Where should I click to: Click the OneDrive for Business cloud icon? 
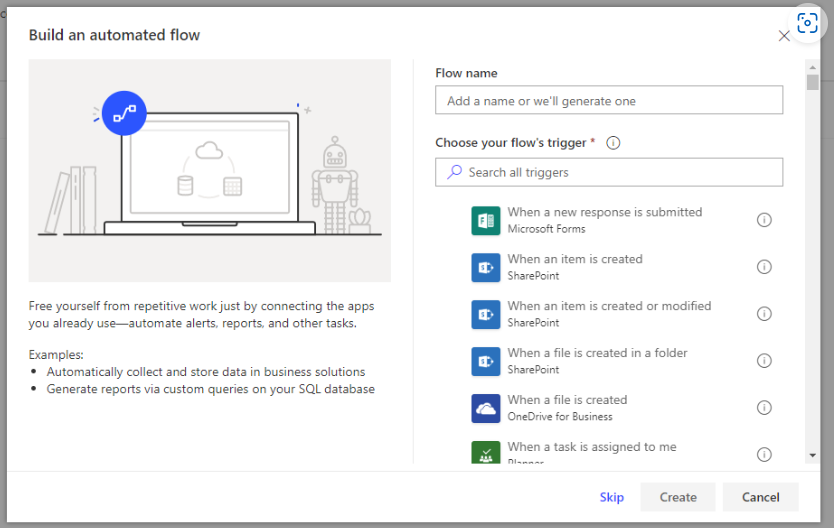tap(486, 408)
